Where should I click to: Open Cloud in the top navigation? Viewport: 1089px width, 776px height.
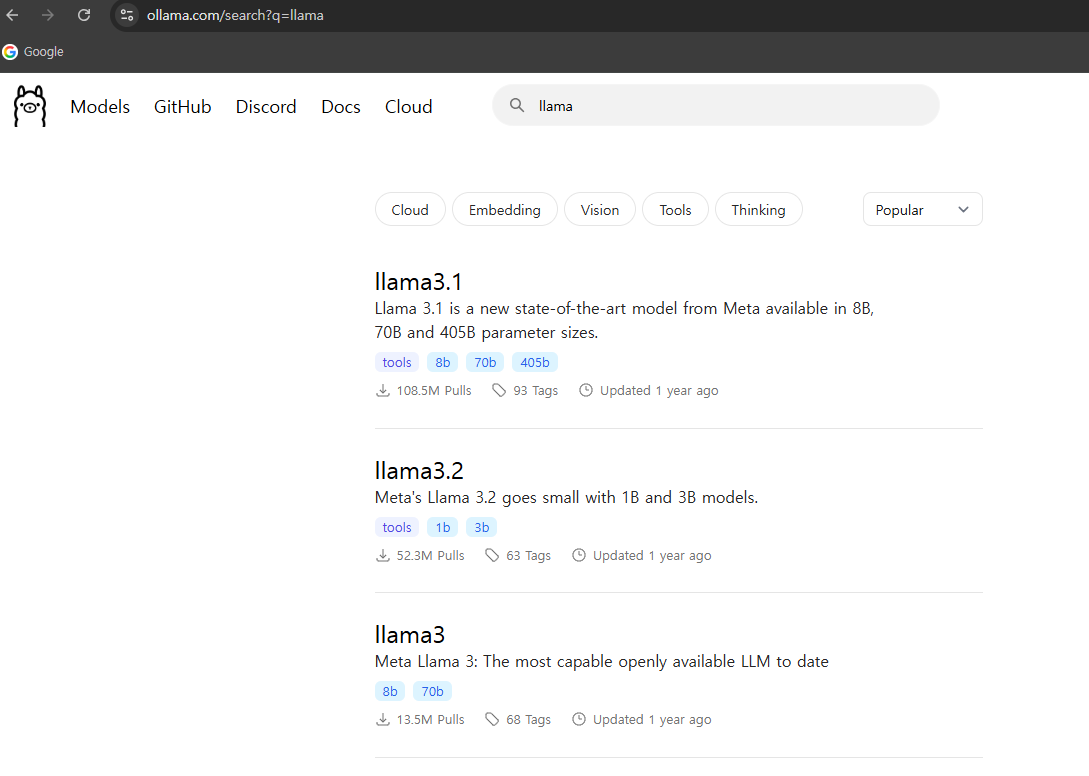(408, 106)
